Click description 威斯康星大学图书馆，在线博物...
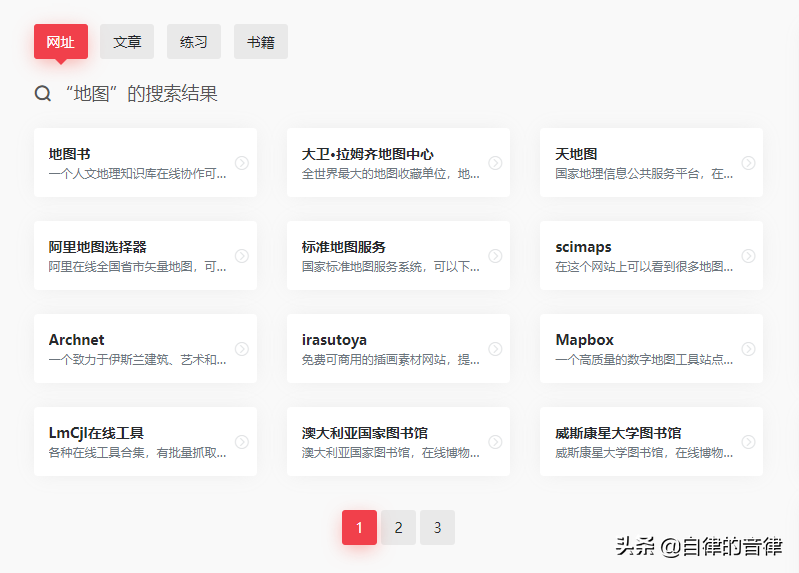 click(644, 453)
